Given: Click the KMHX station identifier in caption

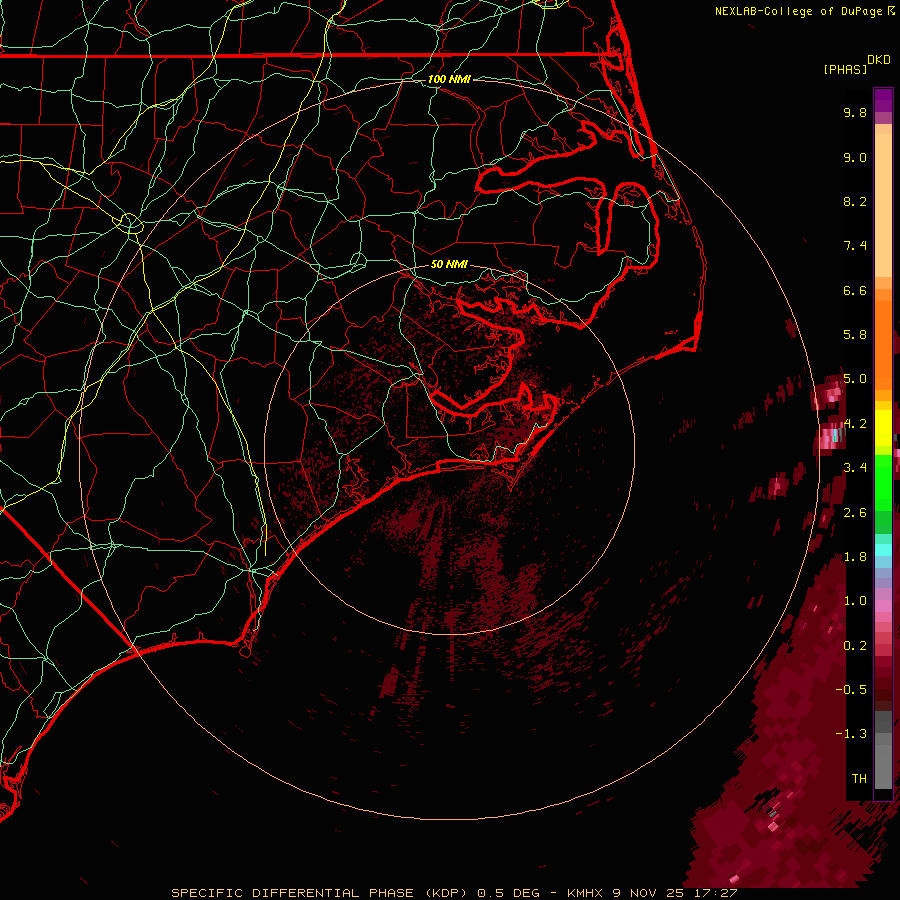Looking at the screenshot, I should pos(585,893).
